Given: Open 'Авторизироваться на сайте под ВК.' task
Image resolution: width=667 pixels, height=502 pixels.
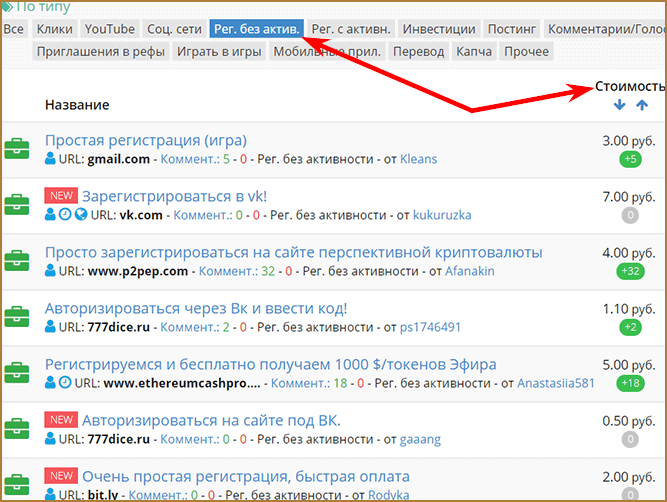Looking at the screenshot, I should [x=211, y=420].
